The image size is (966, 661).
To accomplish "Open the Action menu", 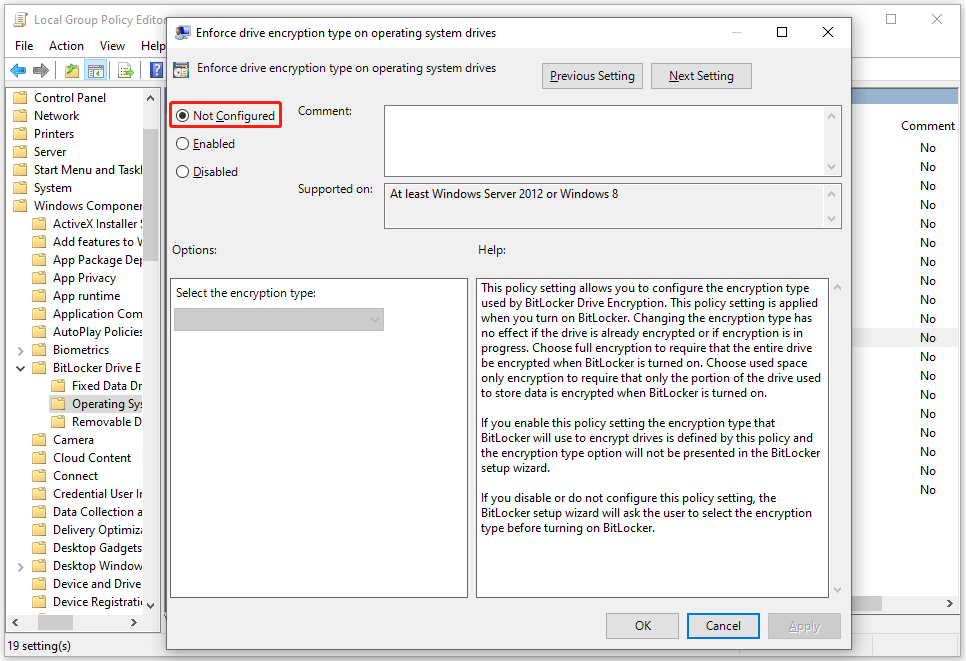I will pyautogui.click(x=66, y=46).
